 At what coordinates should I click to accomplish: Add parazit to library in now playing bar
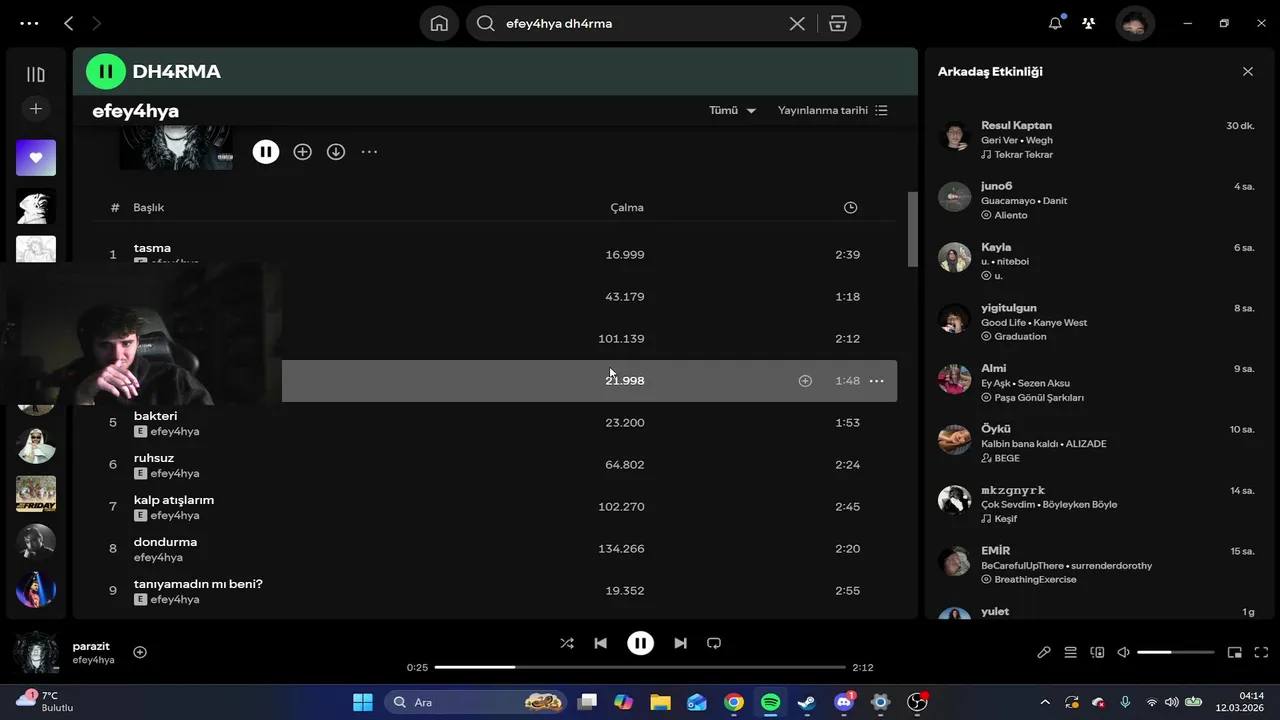140,652
